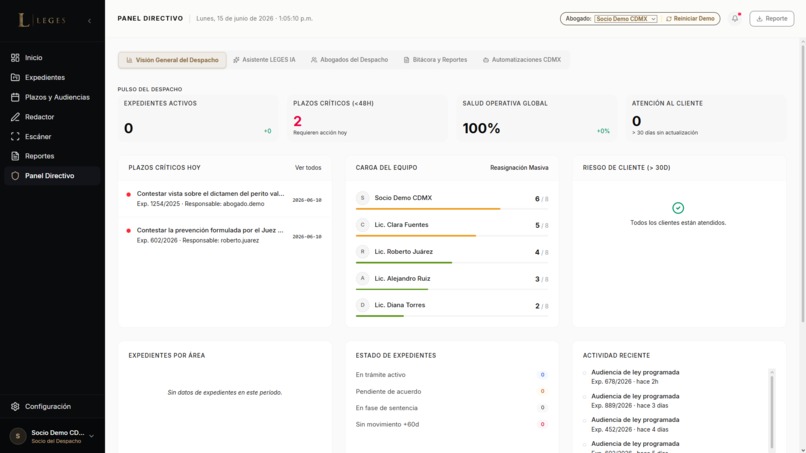Click the Expedientes folder icon
Viewport: 806px width, 453px height.
pyautogui.click(x=15, y=77)
